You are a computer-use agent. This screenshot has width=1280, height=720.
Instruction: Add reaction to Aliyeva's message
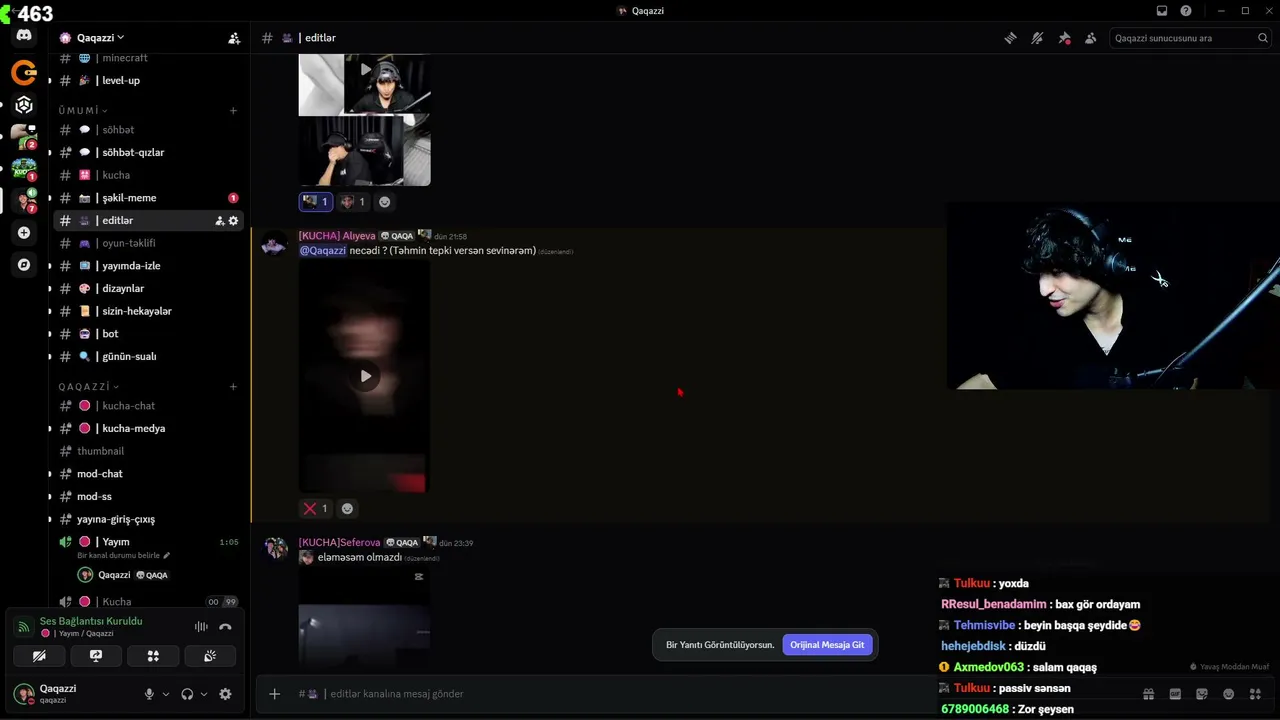347,509
